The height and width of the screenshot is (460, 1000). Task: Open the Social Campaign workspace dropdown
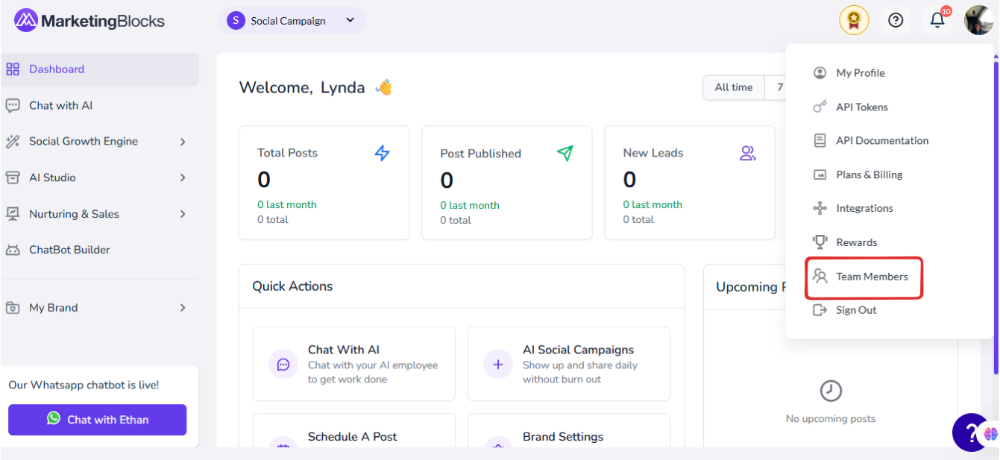tap(292, 20)
